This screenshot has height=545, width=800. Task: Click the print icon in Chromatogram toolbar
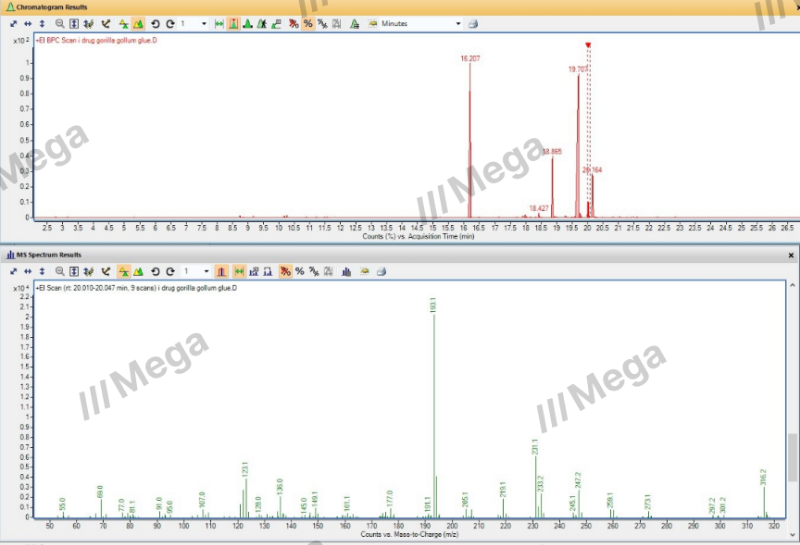point(473,23)
